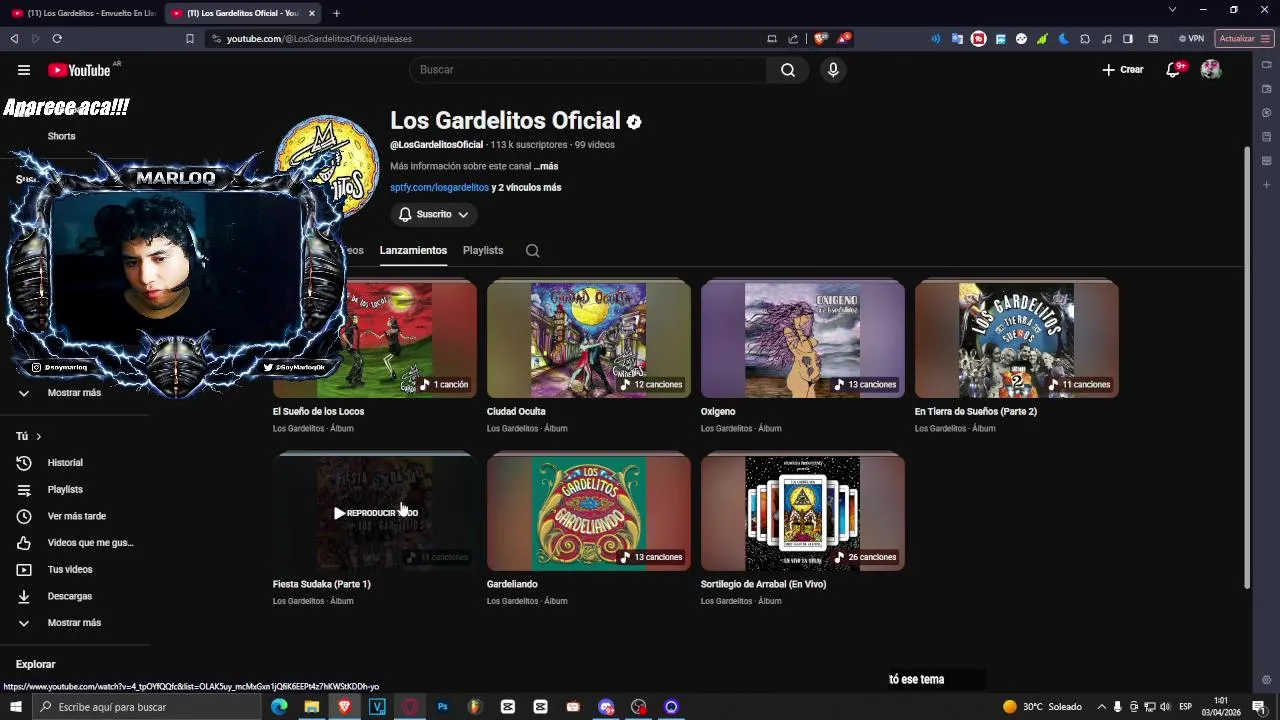Select the Lanzamientos channel tab
The height and width of the screenshot is (720, 1280).
[413, 251]
